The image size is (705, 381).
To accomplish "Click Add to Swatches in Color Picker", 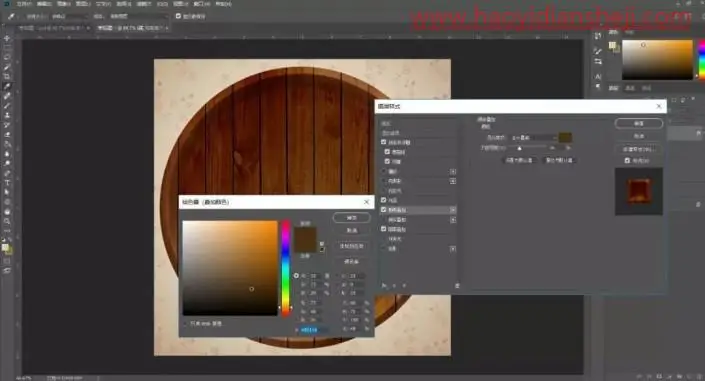I will (x=352, y=246).
